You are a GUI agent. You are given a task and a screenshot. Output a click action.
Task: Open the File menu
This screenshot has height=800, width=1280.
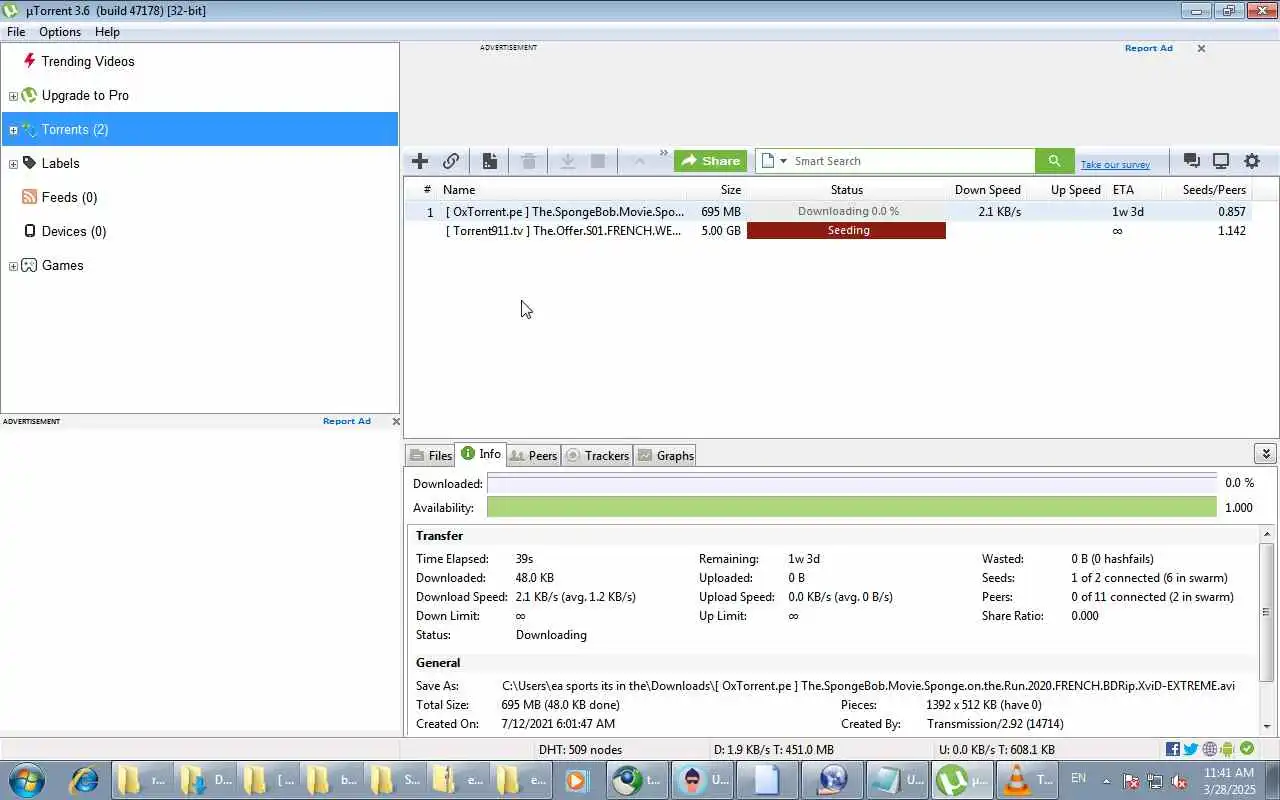pyautogui.click(x=16, y=32)
